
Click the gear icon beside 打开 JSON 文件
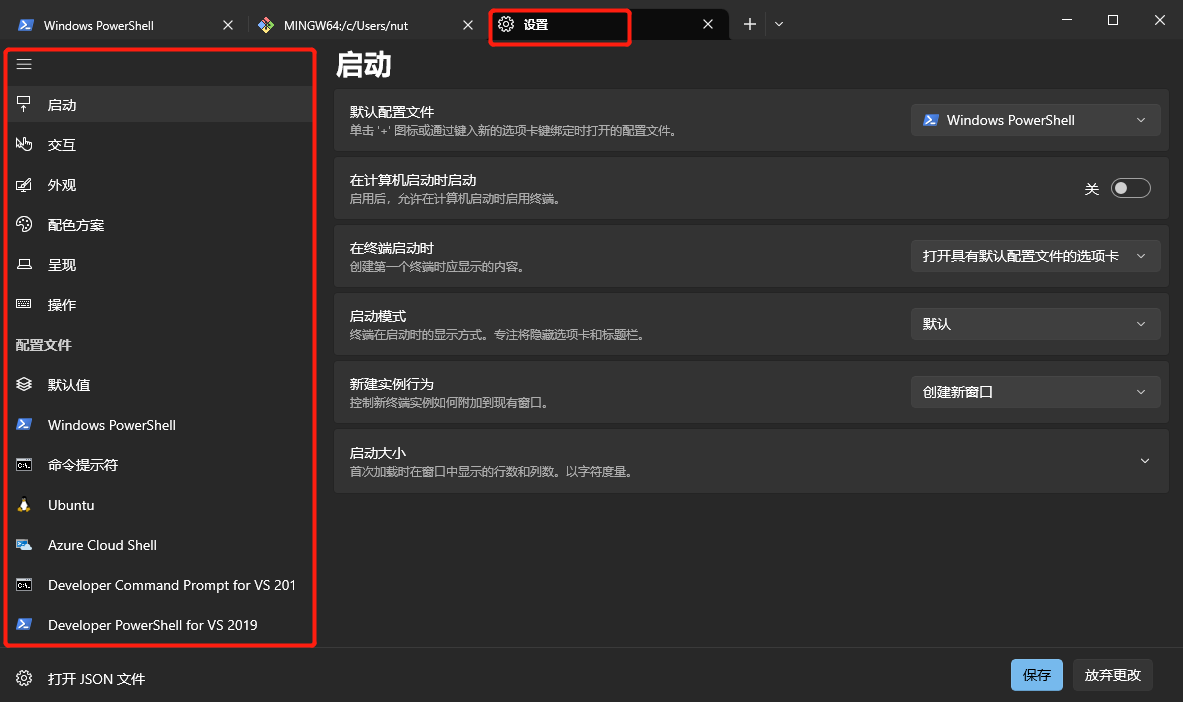(x=24, y=678)
